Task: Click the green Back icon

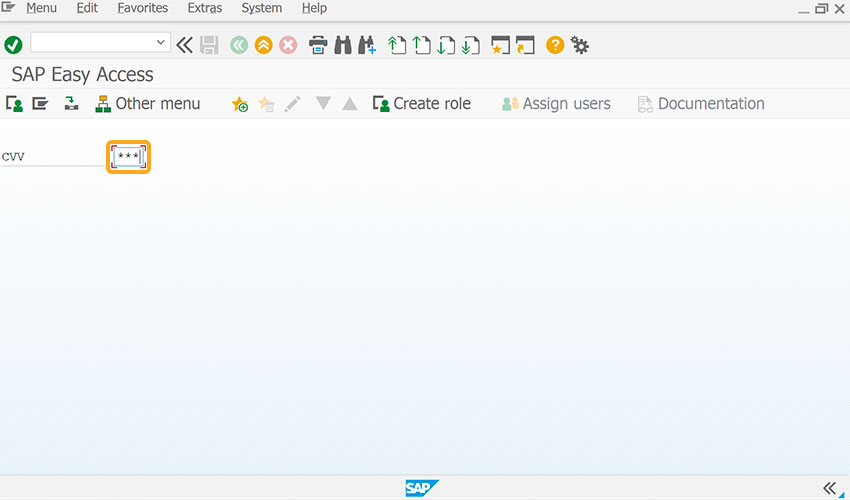Action: (239, 45)
